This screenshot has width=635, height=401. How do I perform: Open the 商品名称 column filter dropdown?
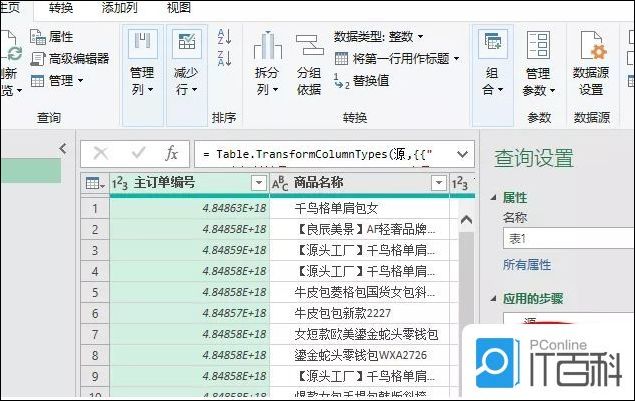(438, 183)
